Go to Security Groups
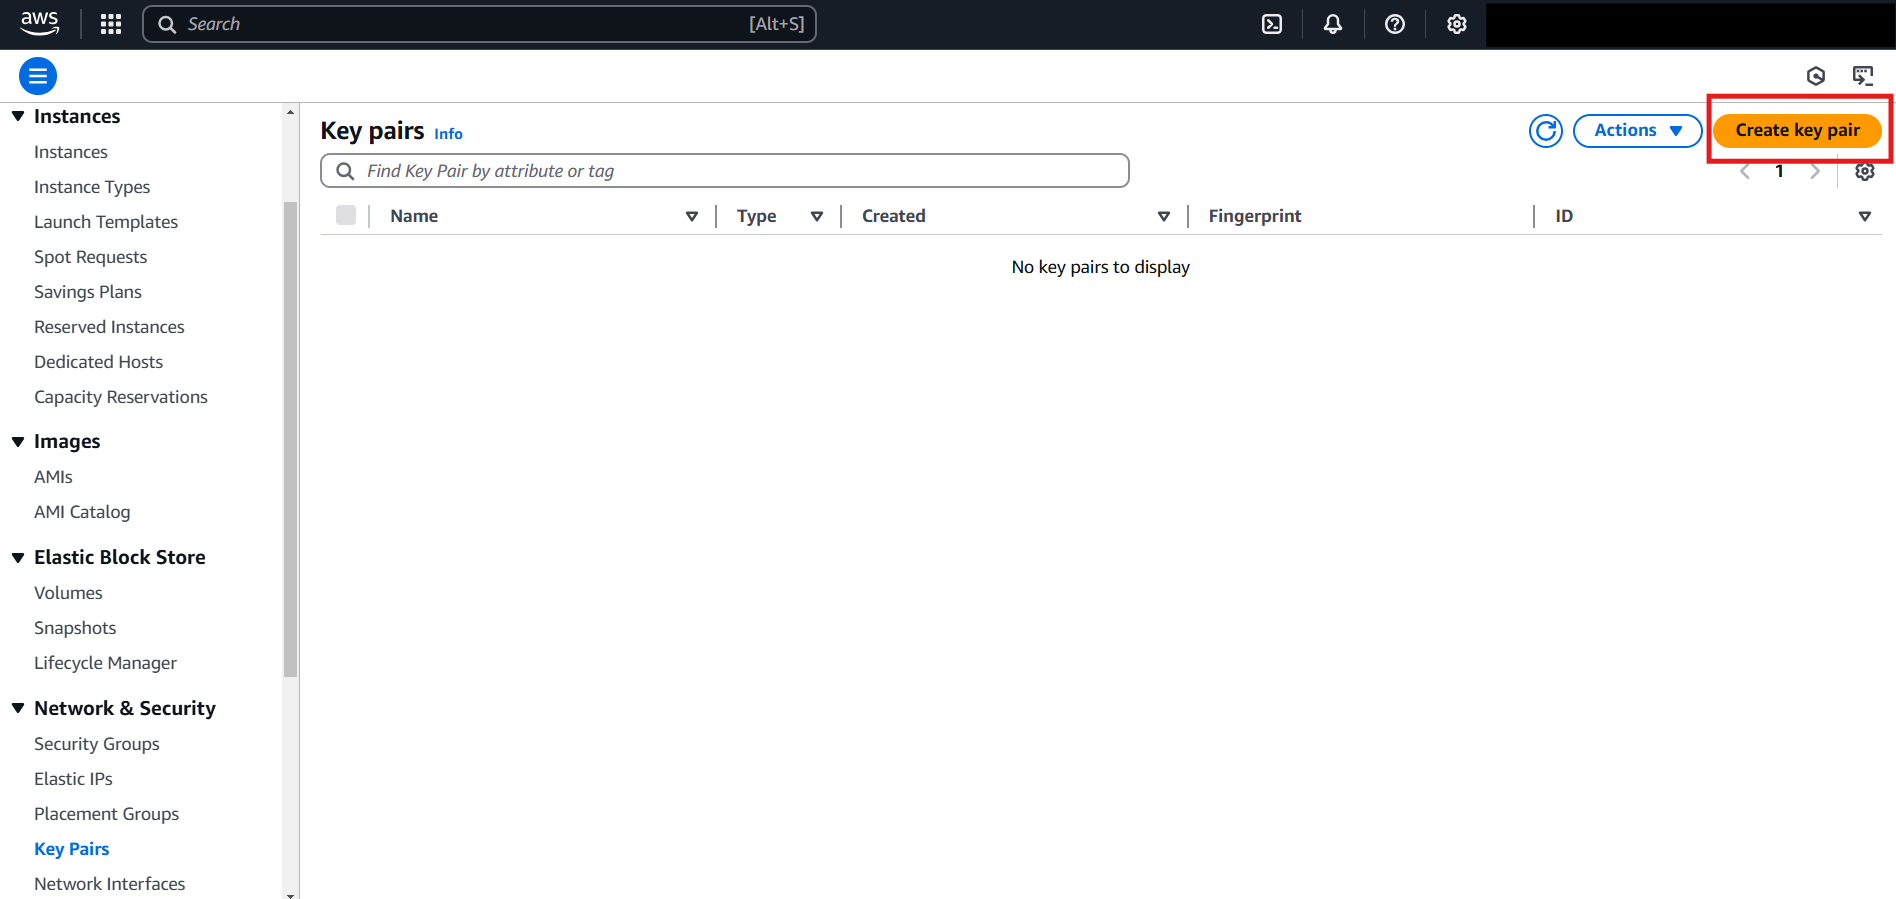The height and width of the screenshot is (899, 1896). (x=97, y=744)
